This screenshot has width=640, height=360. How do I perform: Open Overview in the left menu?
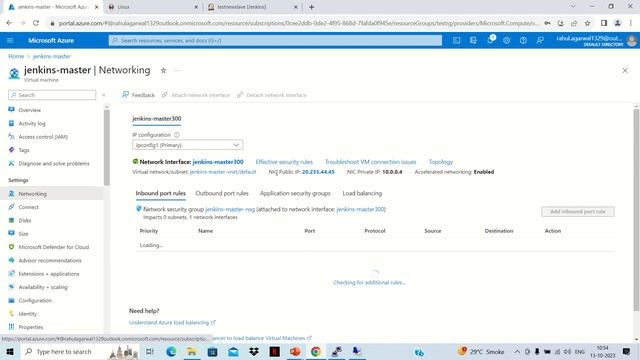tap(29, 110)
